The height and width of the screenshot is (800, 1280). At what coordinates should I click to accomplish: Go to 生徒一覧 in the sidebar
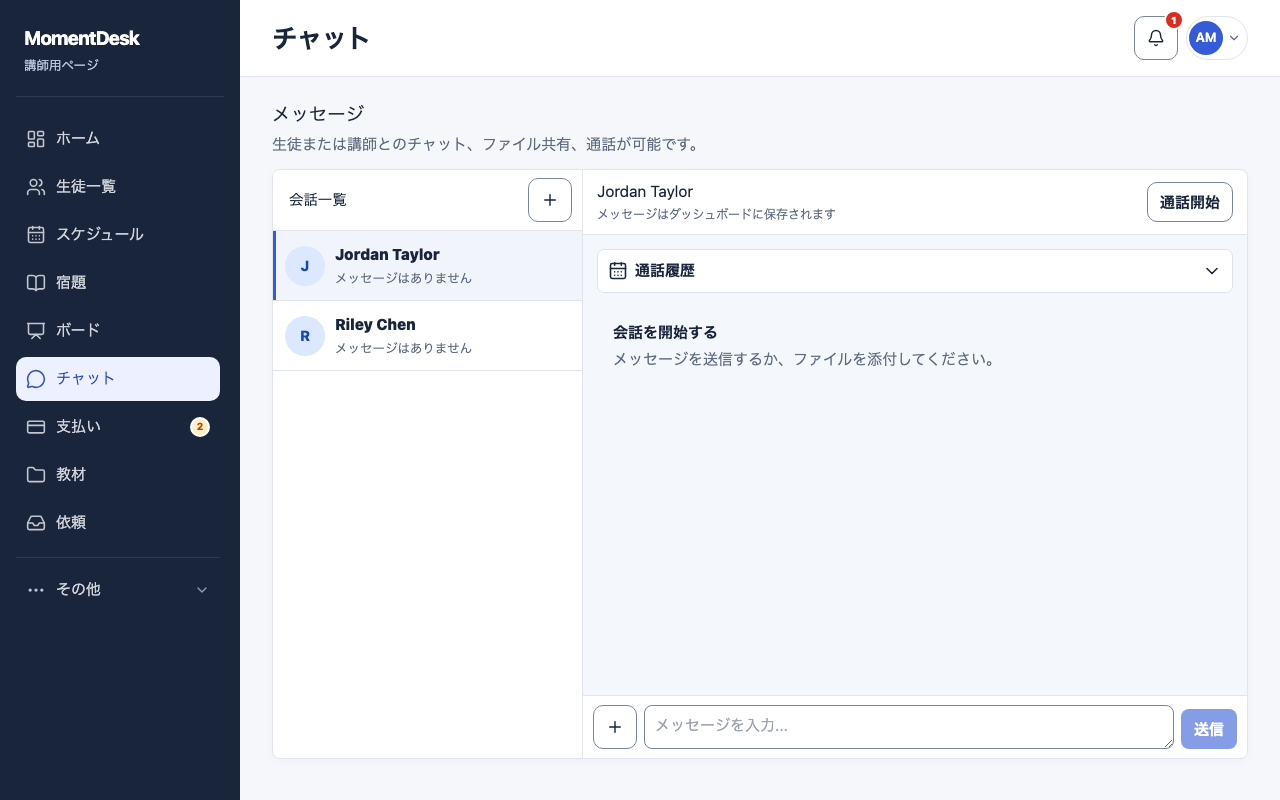118,186
